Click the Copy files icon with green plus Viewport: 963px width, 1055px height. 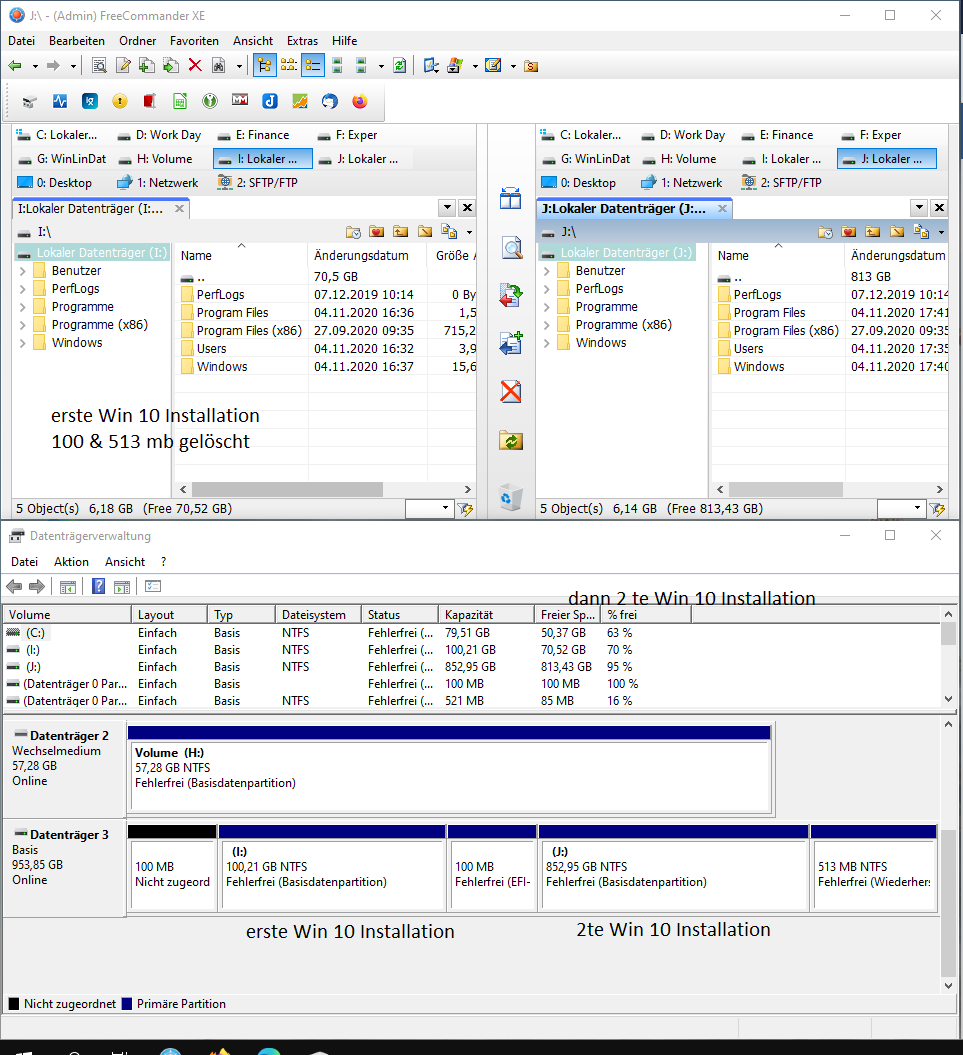pos(147,65)
